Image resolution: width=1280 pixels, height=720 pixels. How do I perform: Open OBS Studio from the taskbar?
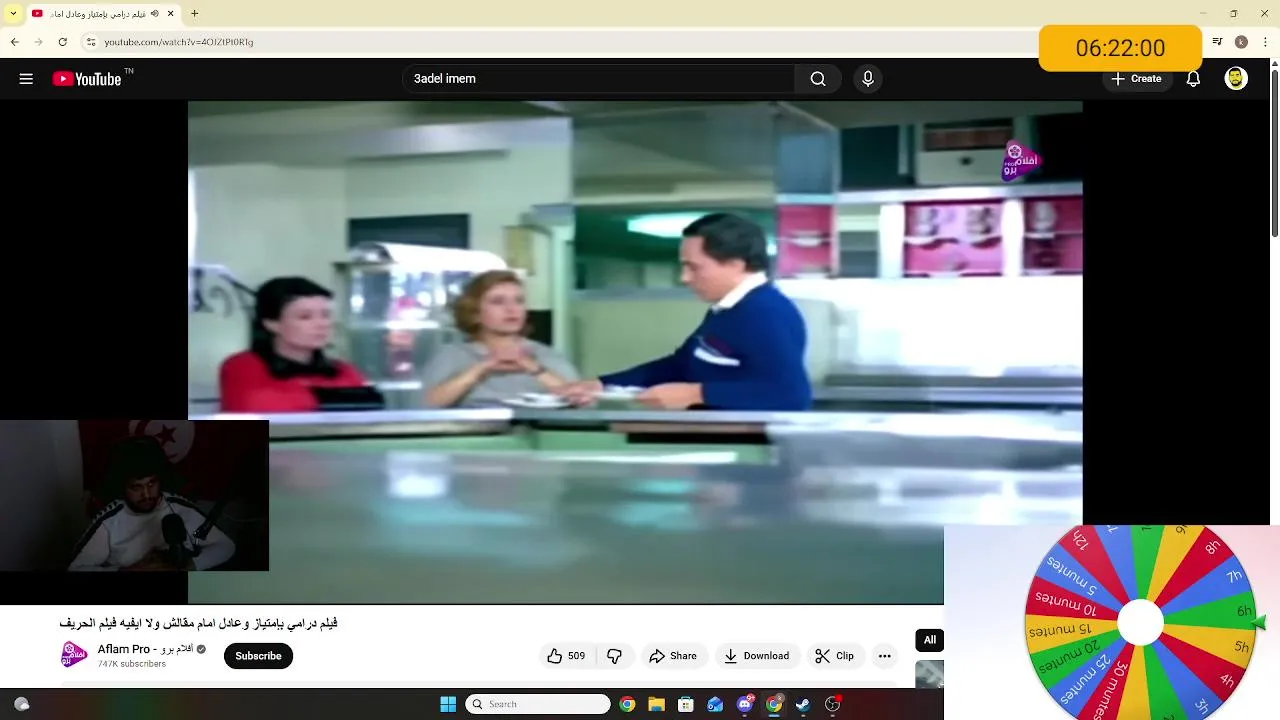pos(833,704)
